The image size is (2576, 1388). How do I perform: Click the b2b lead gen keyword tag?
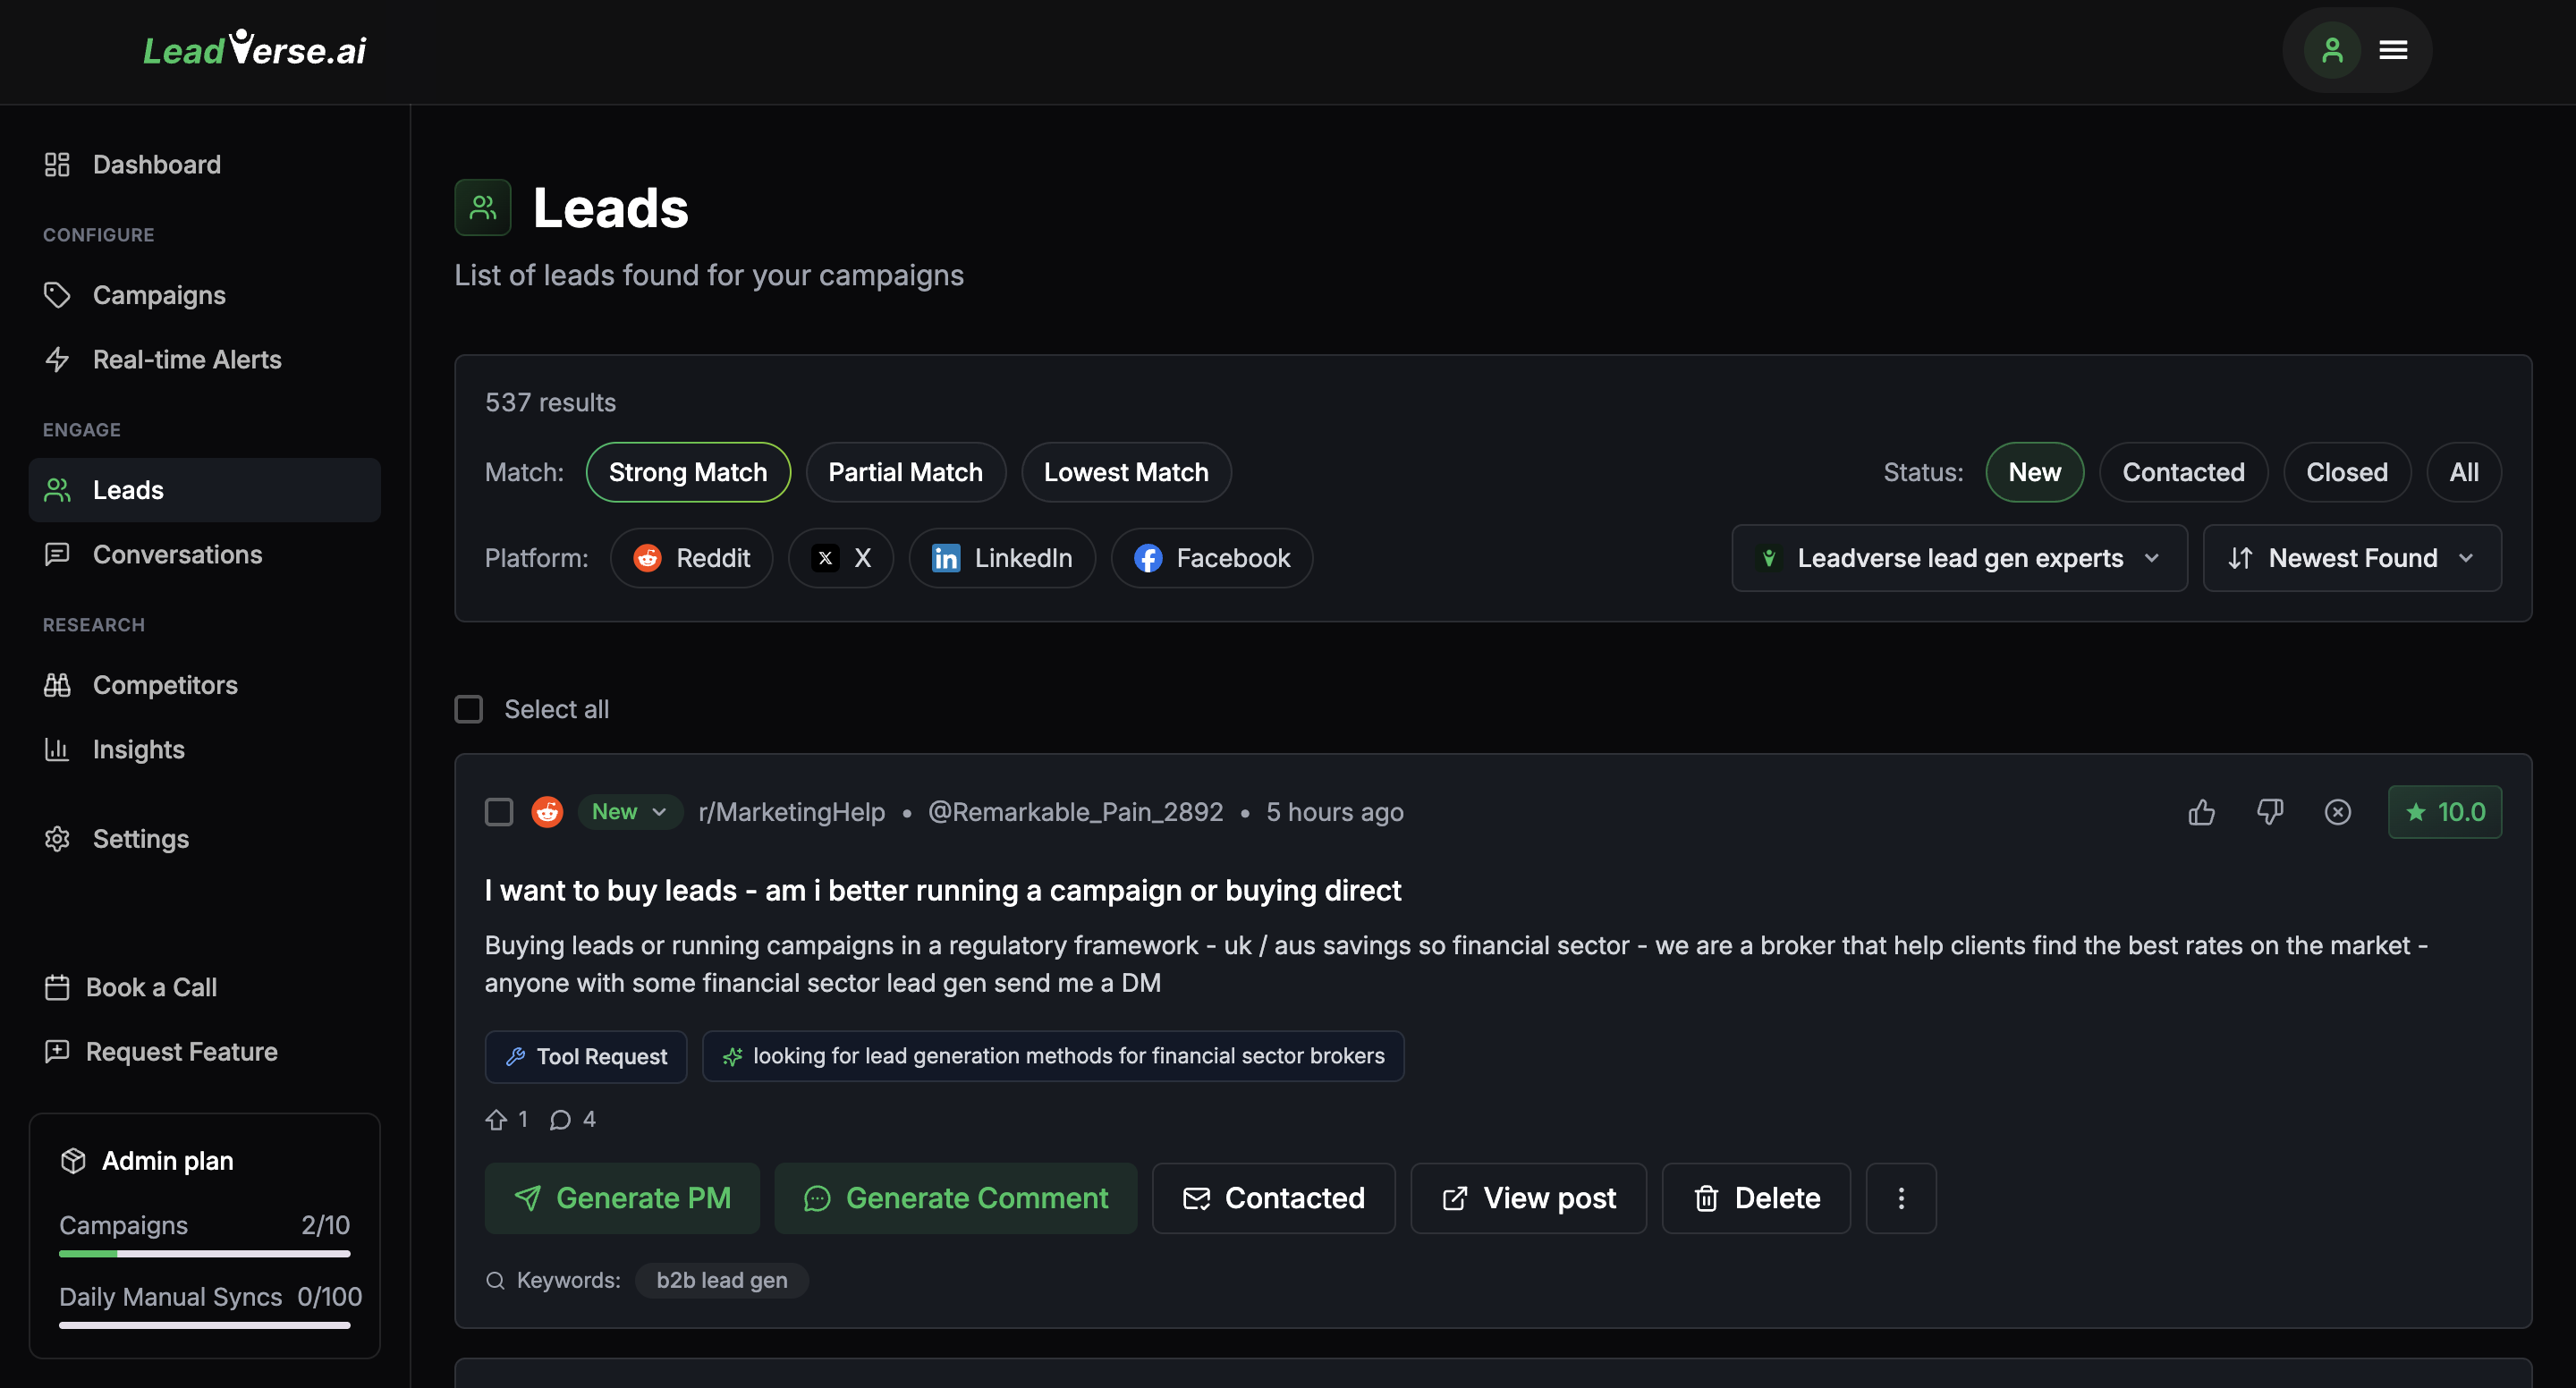pyautogui.click(x=721, y=1280)
